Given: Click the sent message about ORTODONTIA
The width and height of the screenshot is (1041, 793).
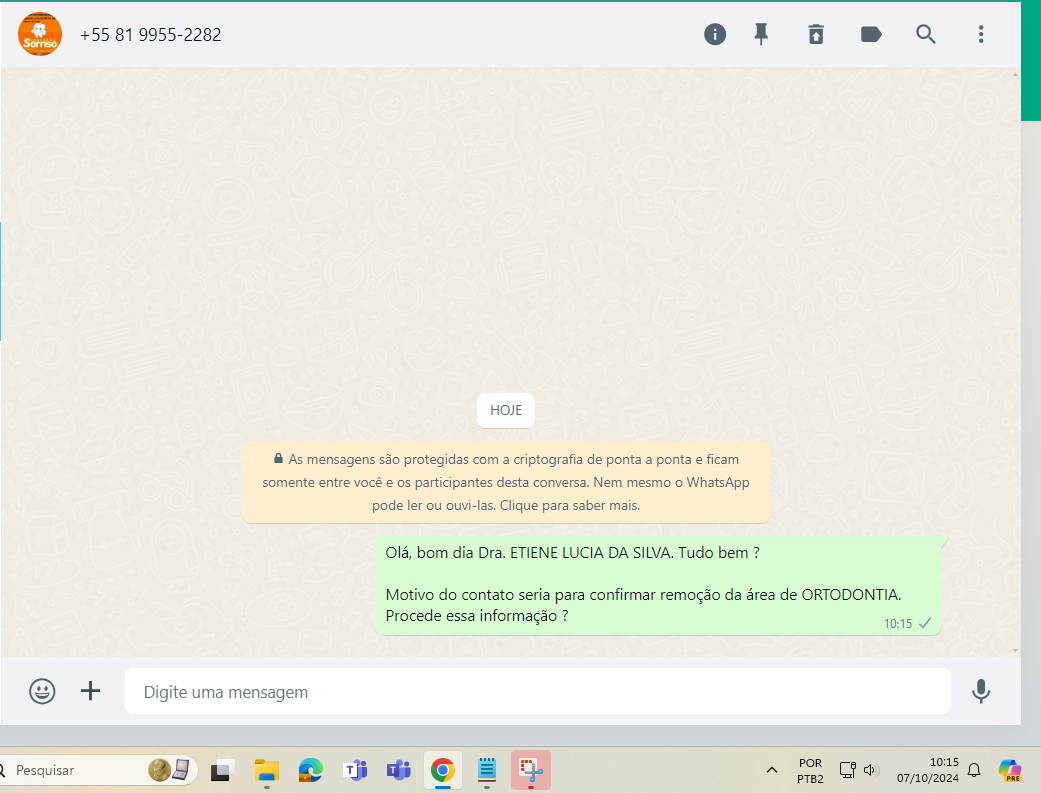Looking at the screenshot, I should (658, 585).
